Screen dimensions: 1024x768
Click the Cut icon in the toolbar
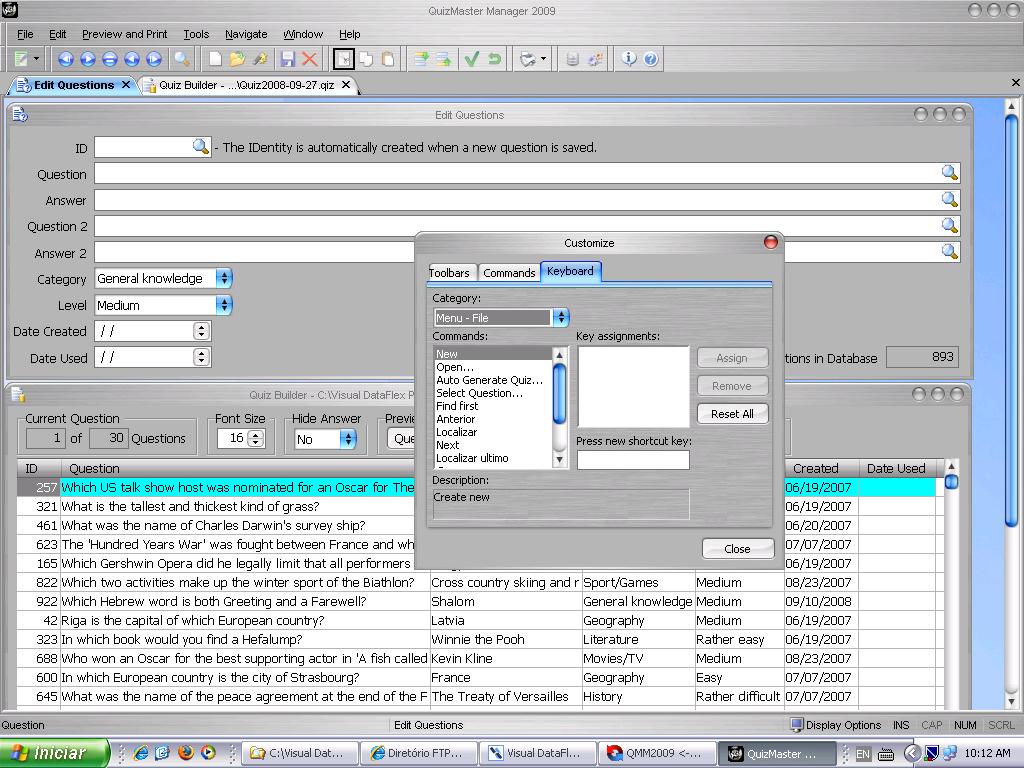[344, 59]
